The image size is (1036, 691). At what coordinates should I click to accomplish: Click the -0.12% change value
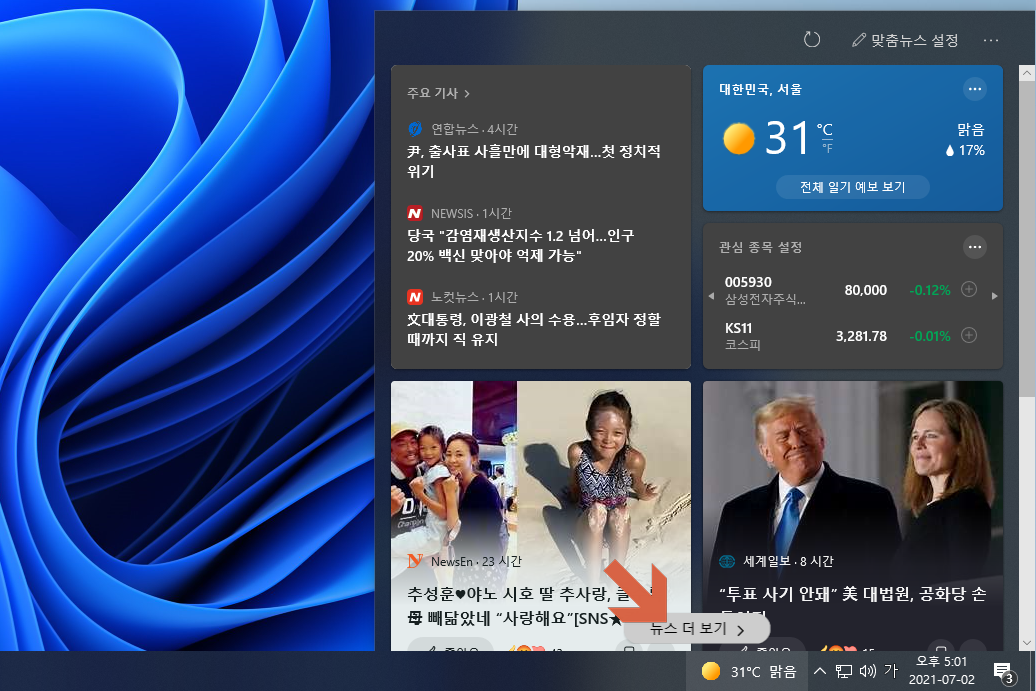(x=930, y=290)
